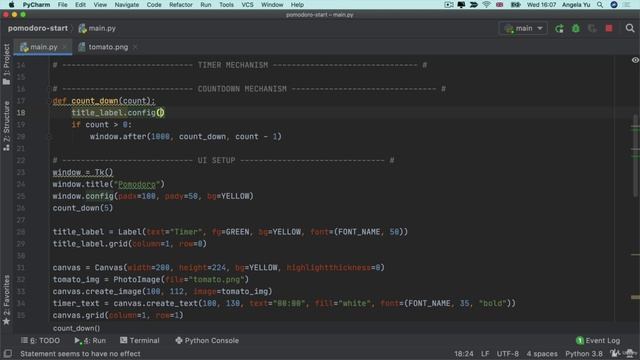Open the Structure tool window

(6, 126)
